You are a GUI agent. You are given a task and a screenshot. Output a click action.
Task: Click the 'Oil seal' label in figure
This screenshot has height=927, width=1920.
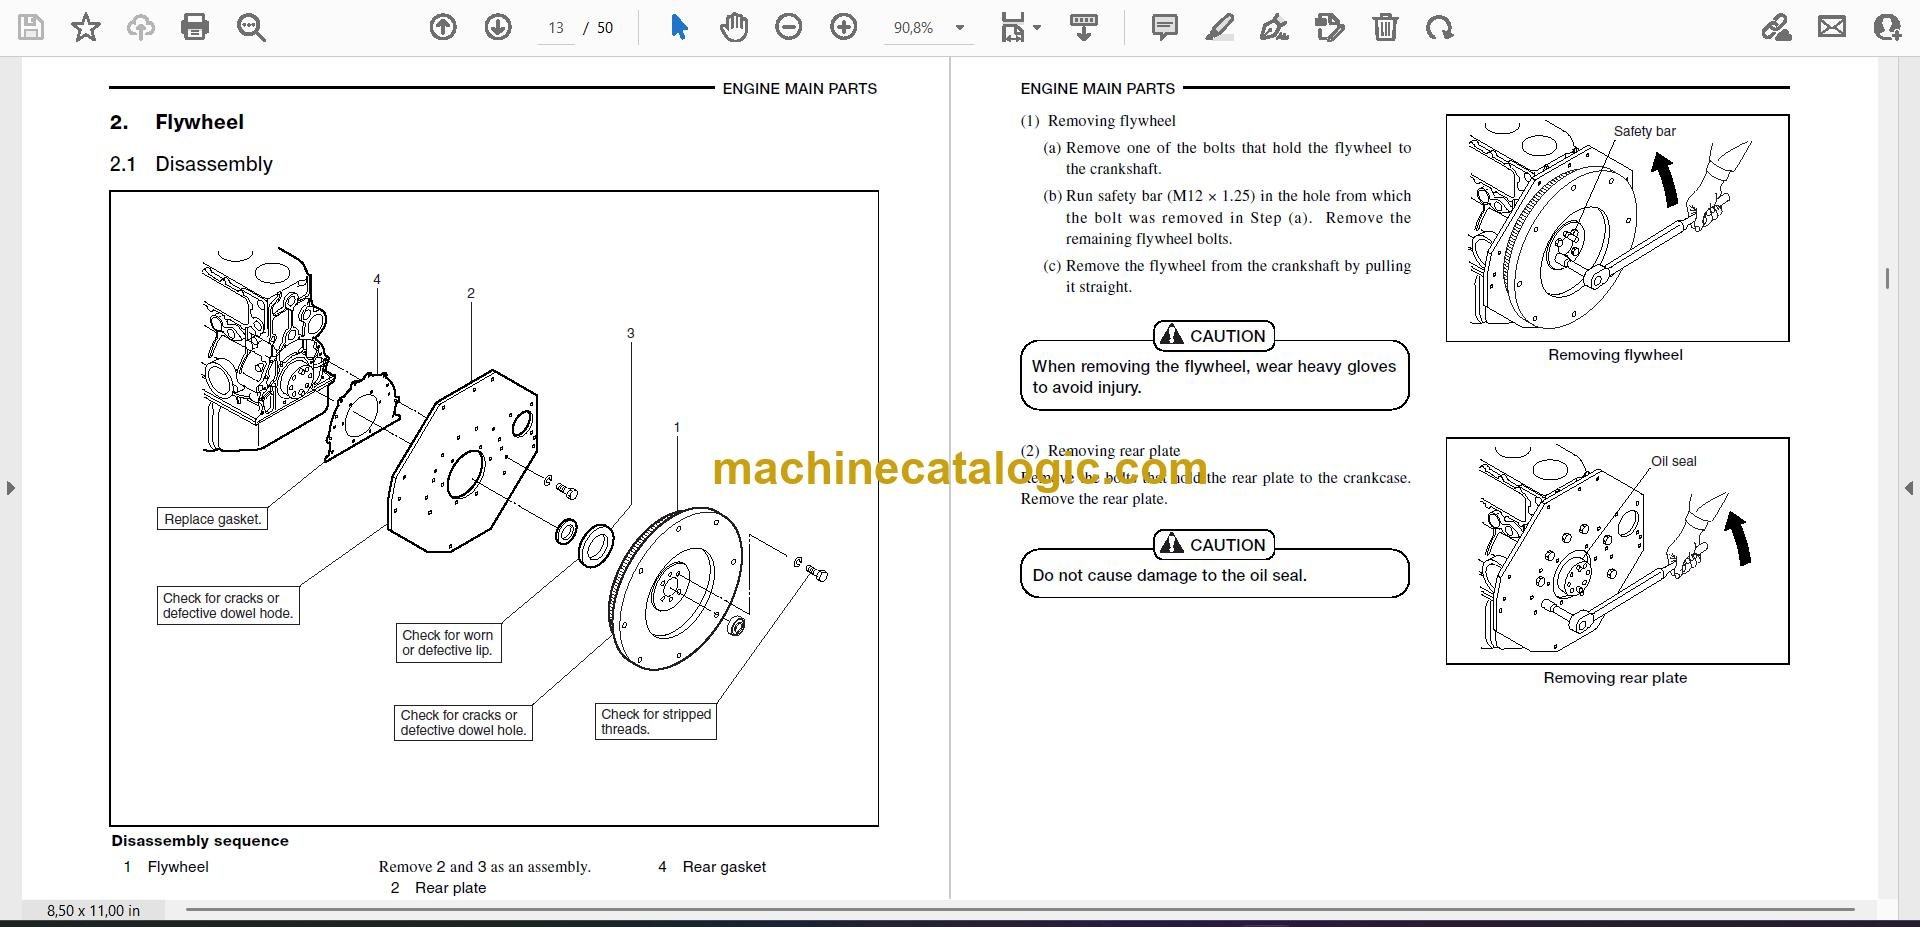point(1673,461)
